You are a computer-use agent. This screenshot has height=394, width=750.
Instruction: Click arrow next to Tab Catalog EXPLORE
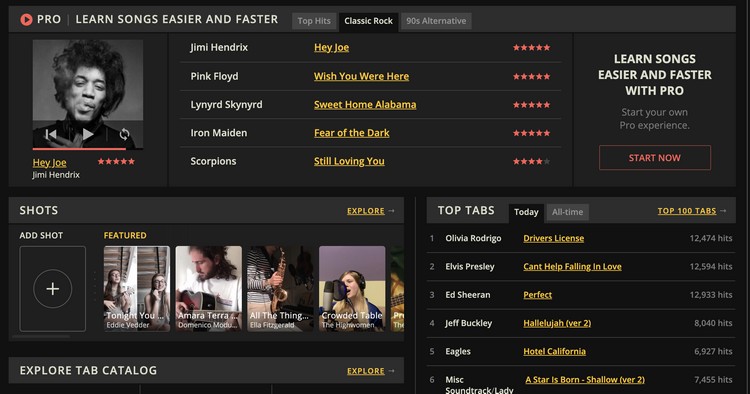tap(391, 371)
